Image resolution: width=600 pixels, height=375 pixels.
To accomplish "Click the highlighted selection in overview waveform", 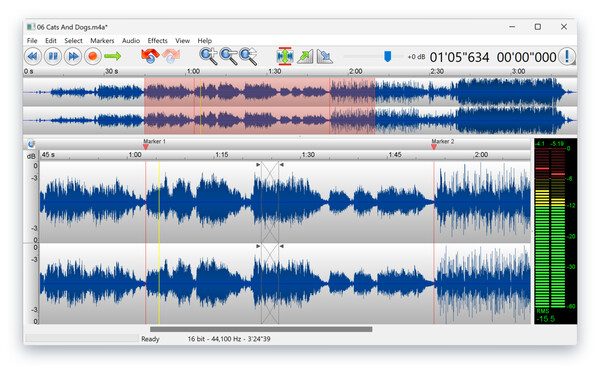I will pyautogui.click(x=259, y=106).
